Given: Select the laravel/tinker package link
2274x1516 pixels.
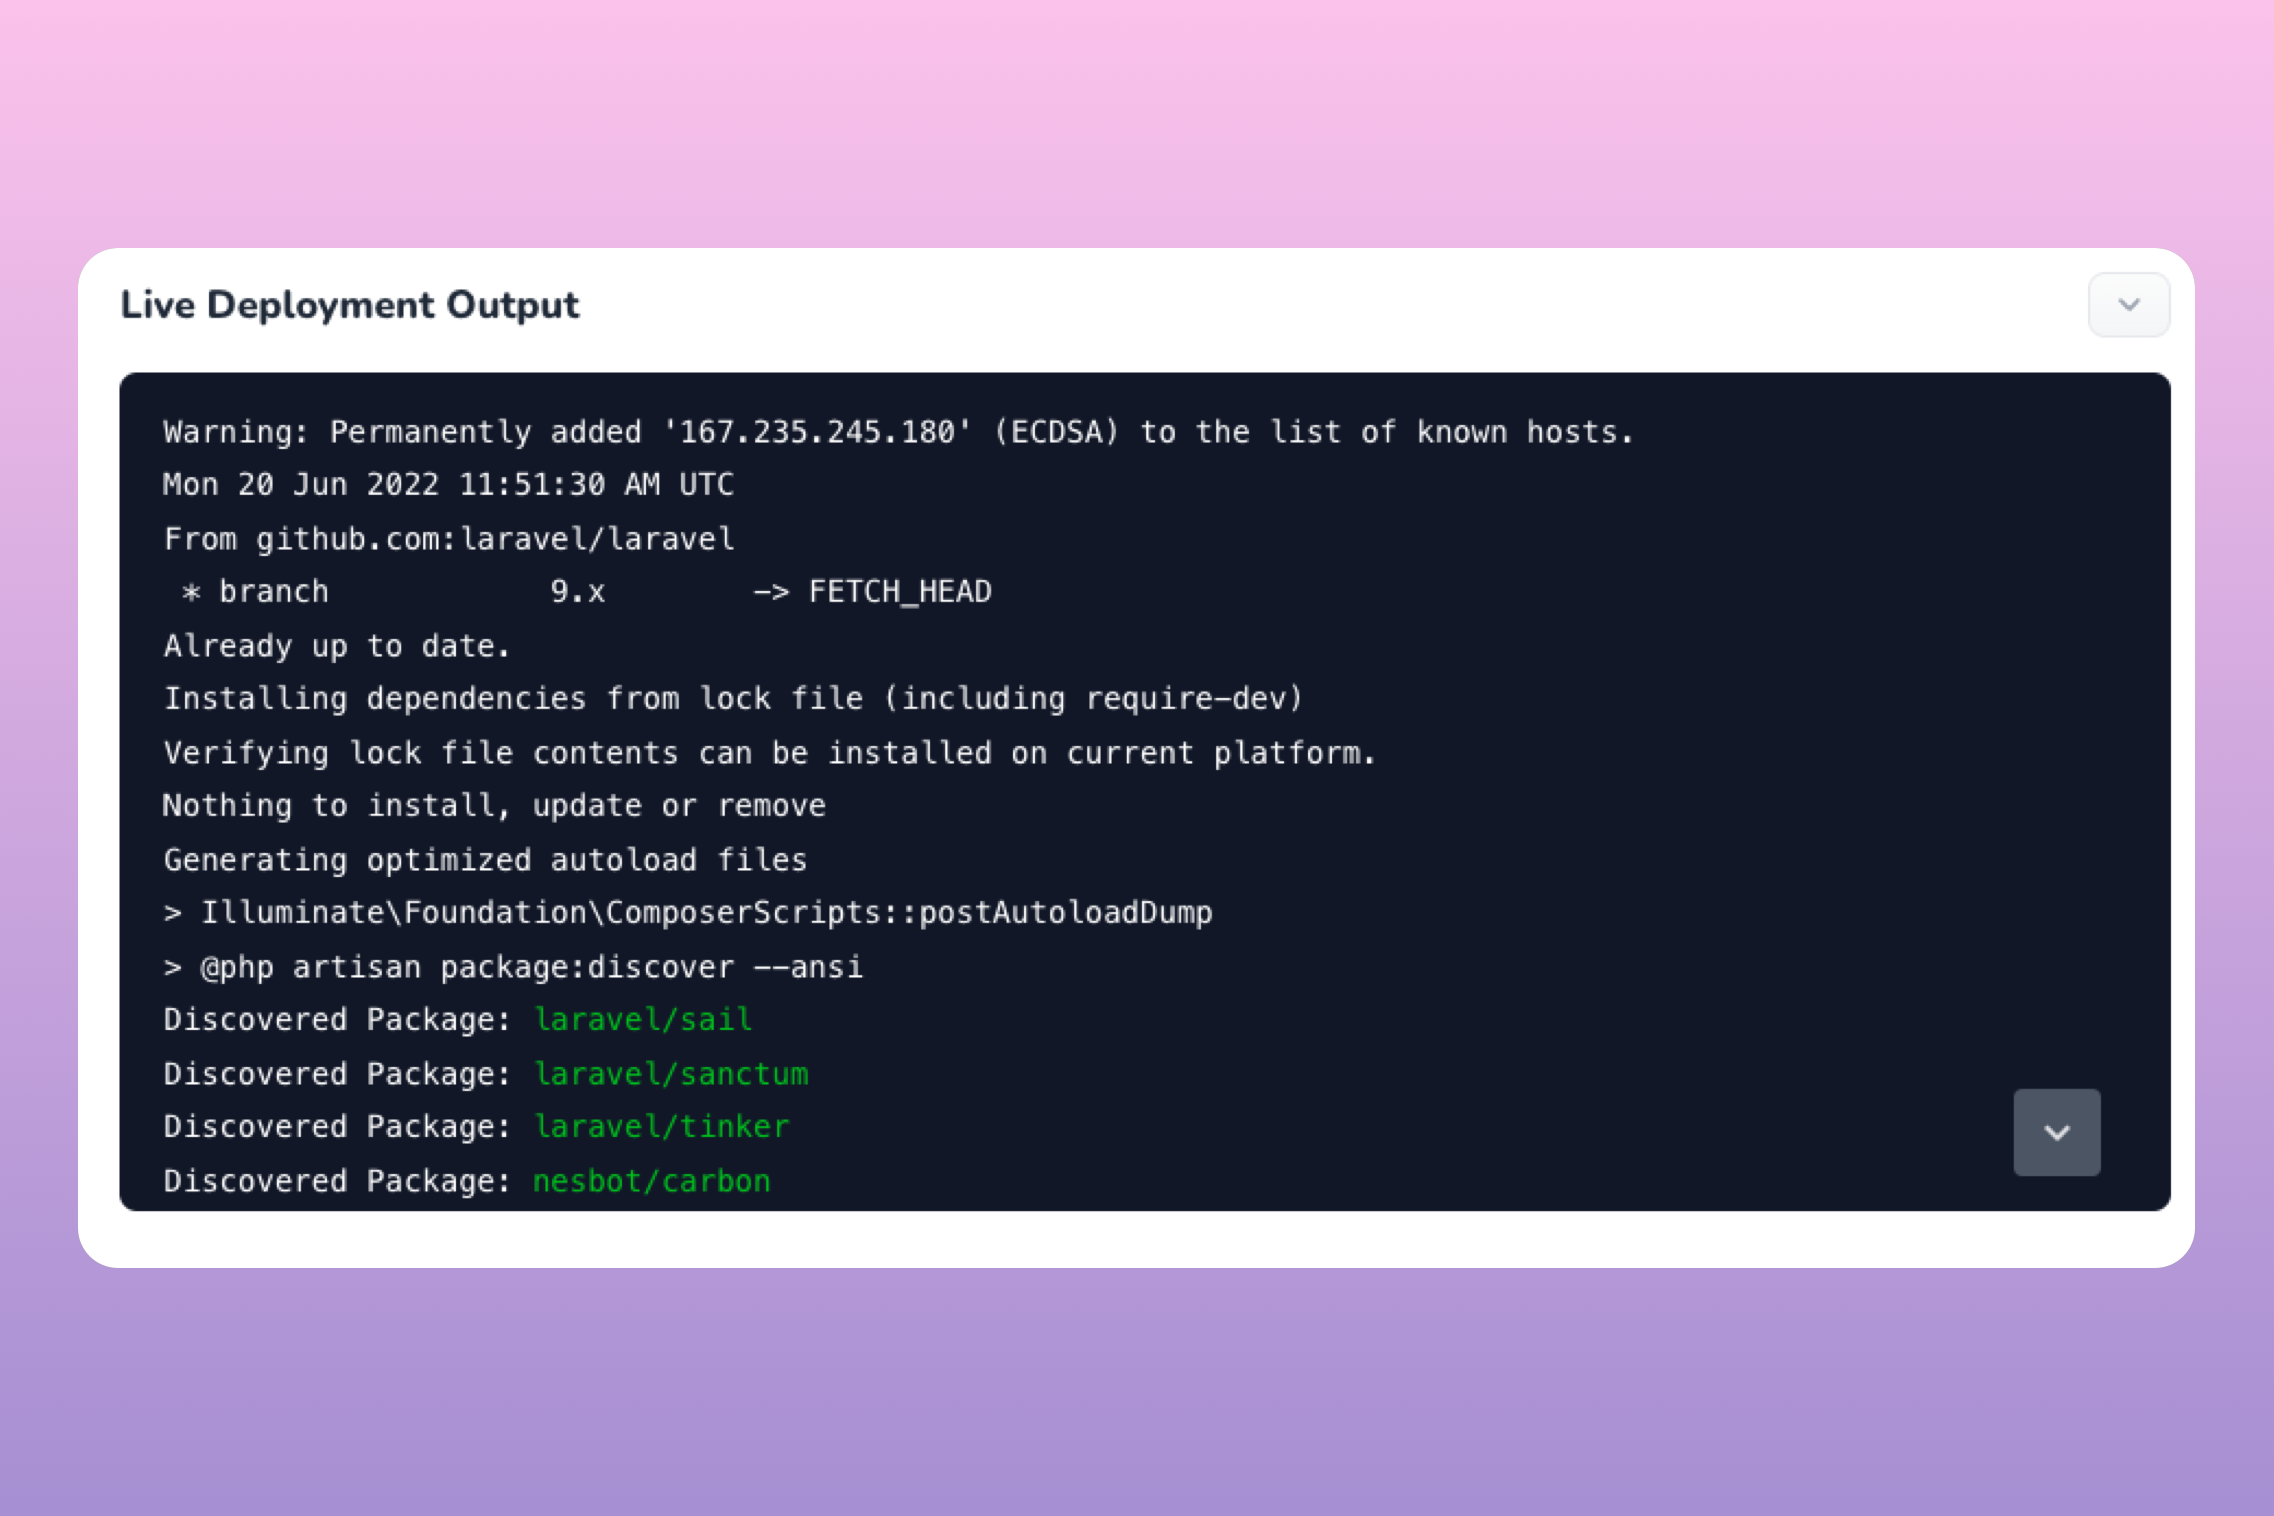Looking at the screenshot, I should click(x=660, y=1127).
